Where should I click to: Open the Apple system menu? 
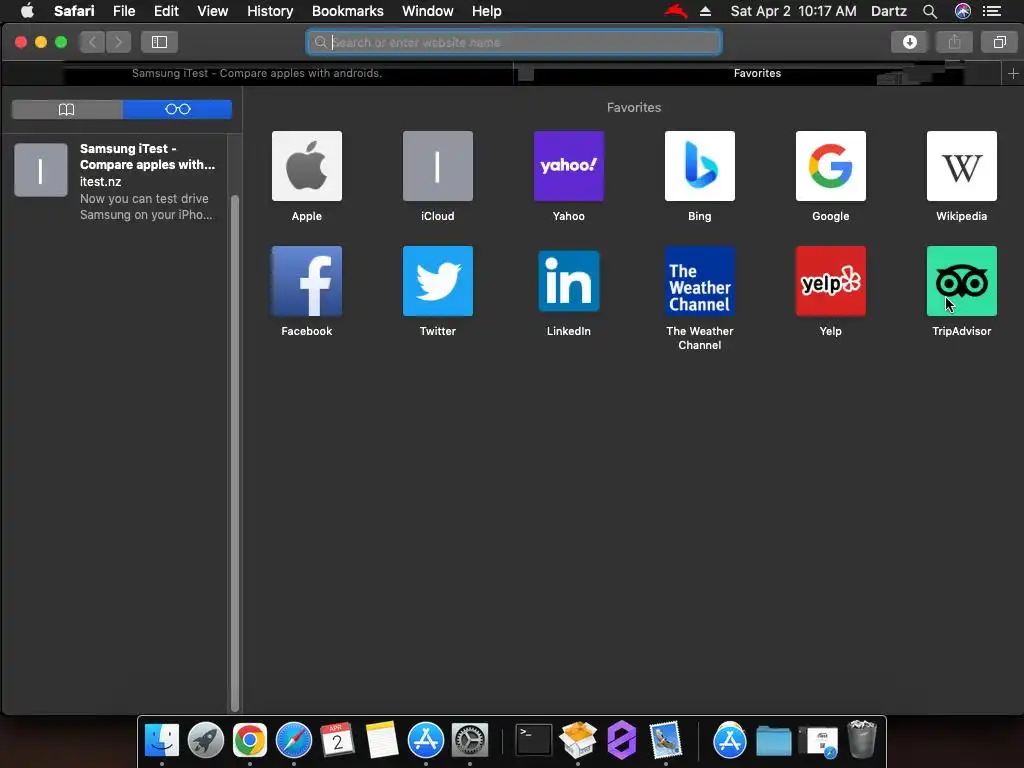(27, 11)
